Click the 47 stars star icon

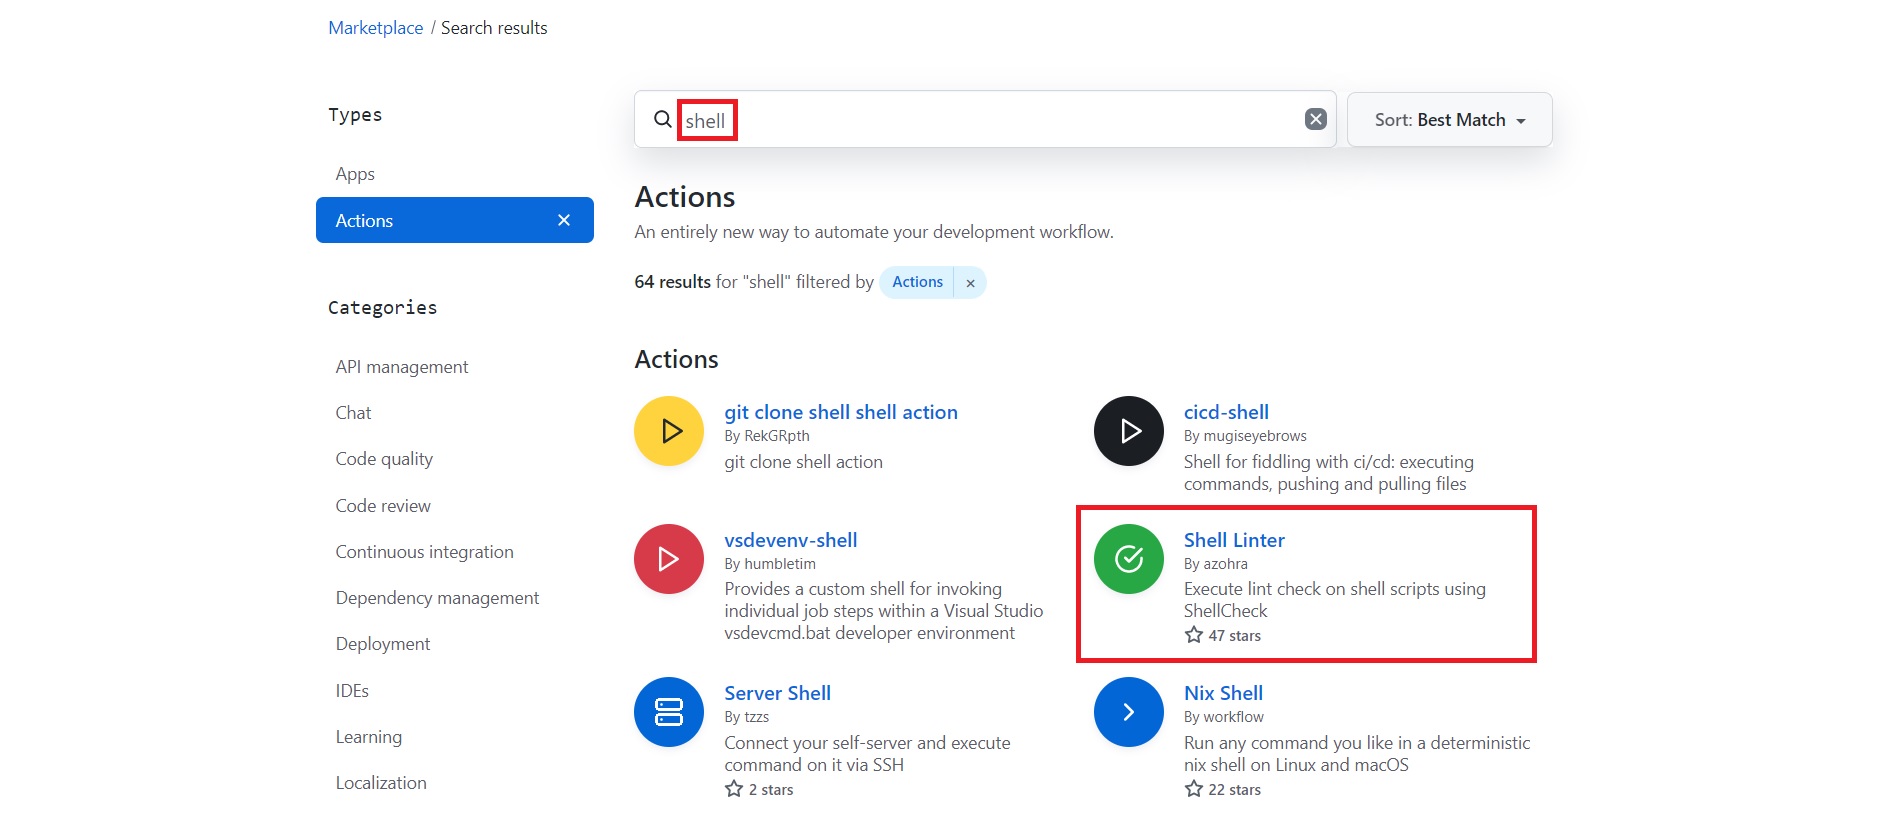click(x=1194, y=635)
